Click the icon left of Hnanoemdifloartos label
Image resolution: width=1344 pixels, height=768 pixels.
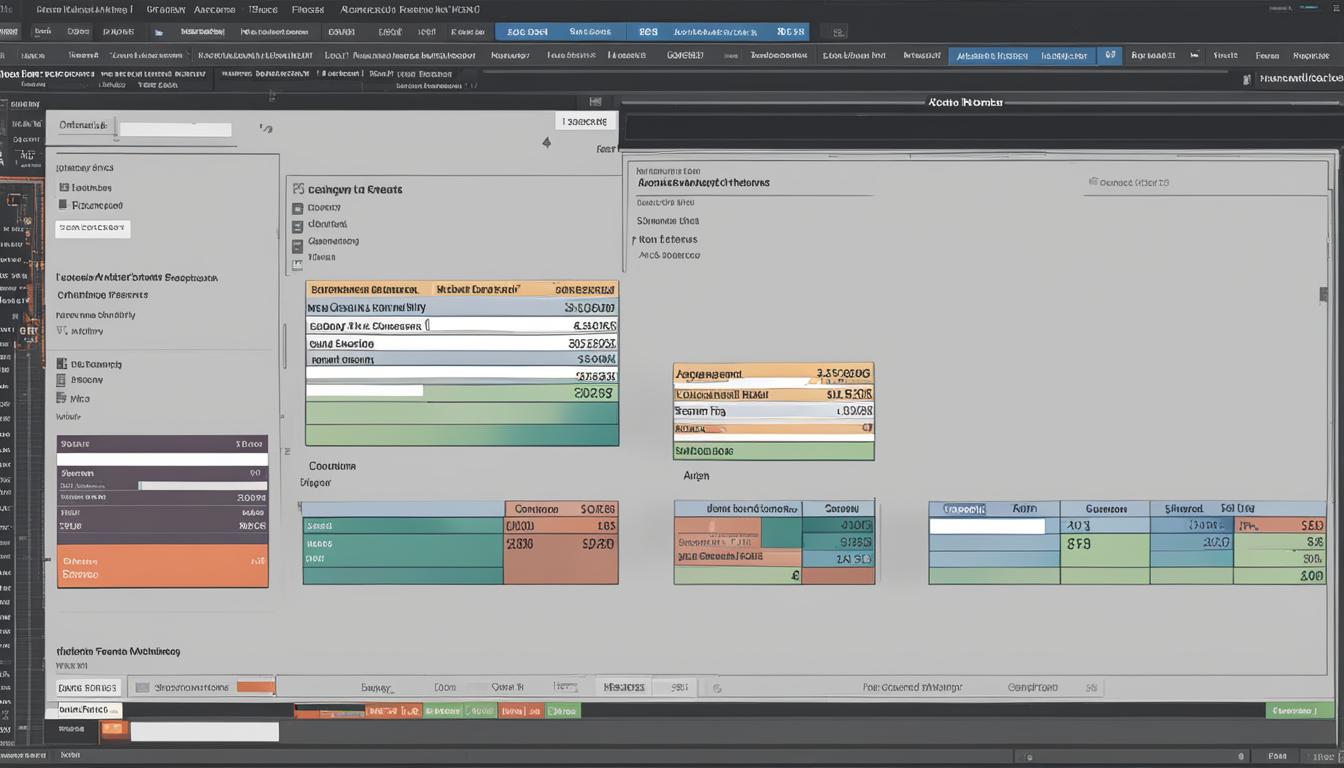coord(1246,79)
